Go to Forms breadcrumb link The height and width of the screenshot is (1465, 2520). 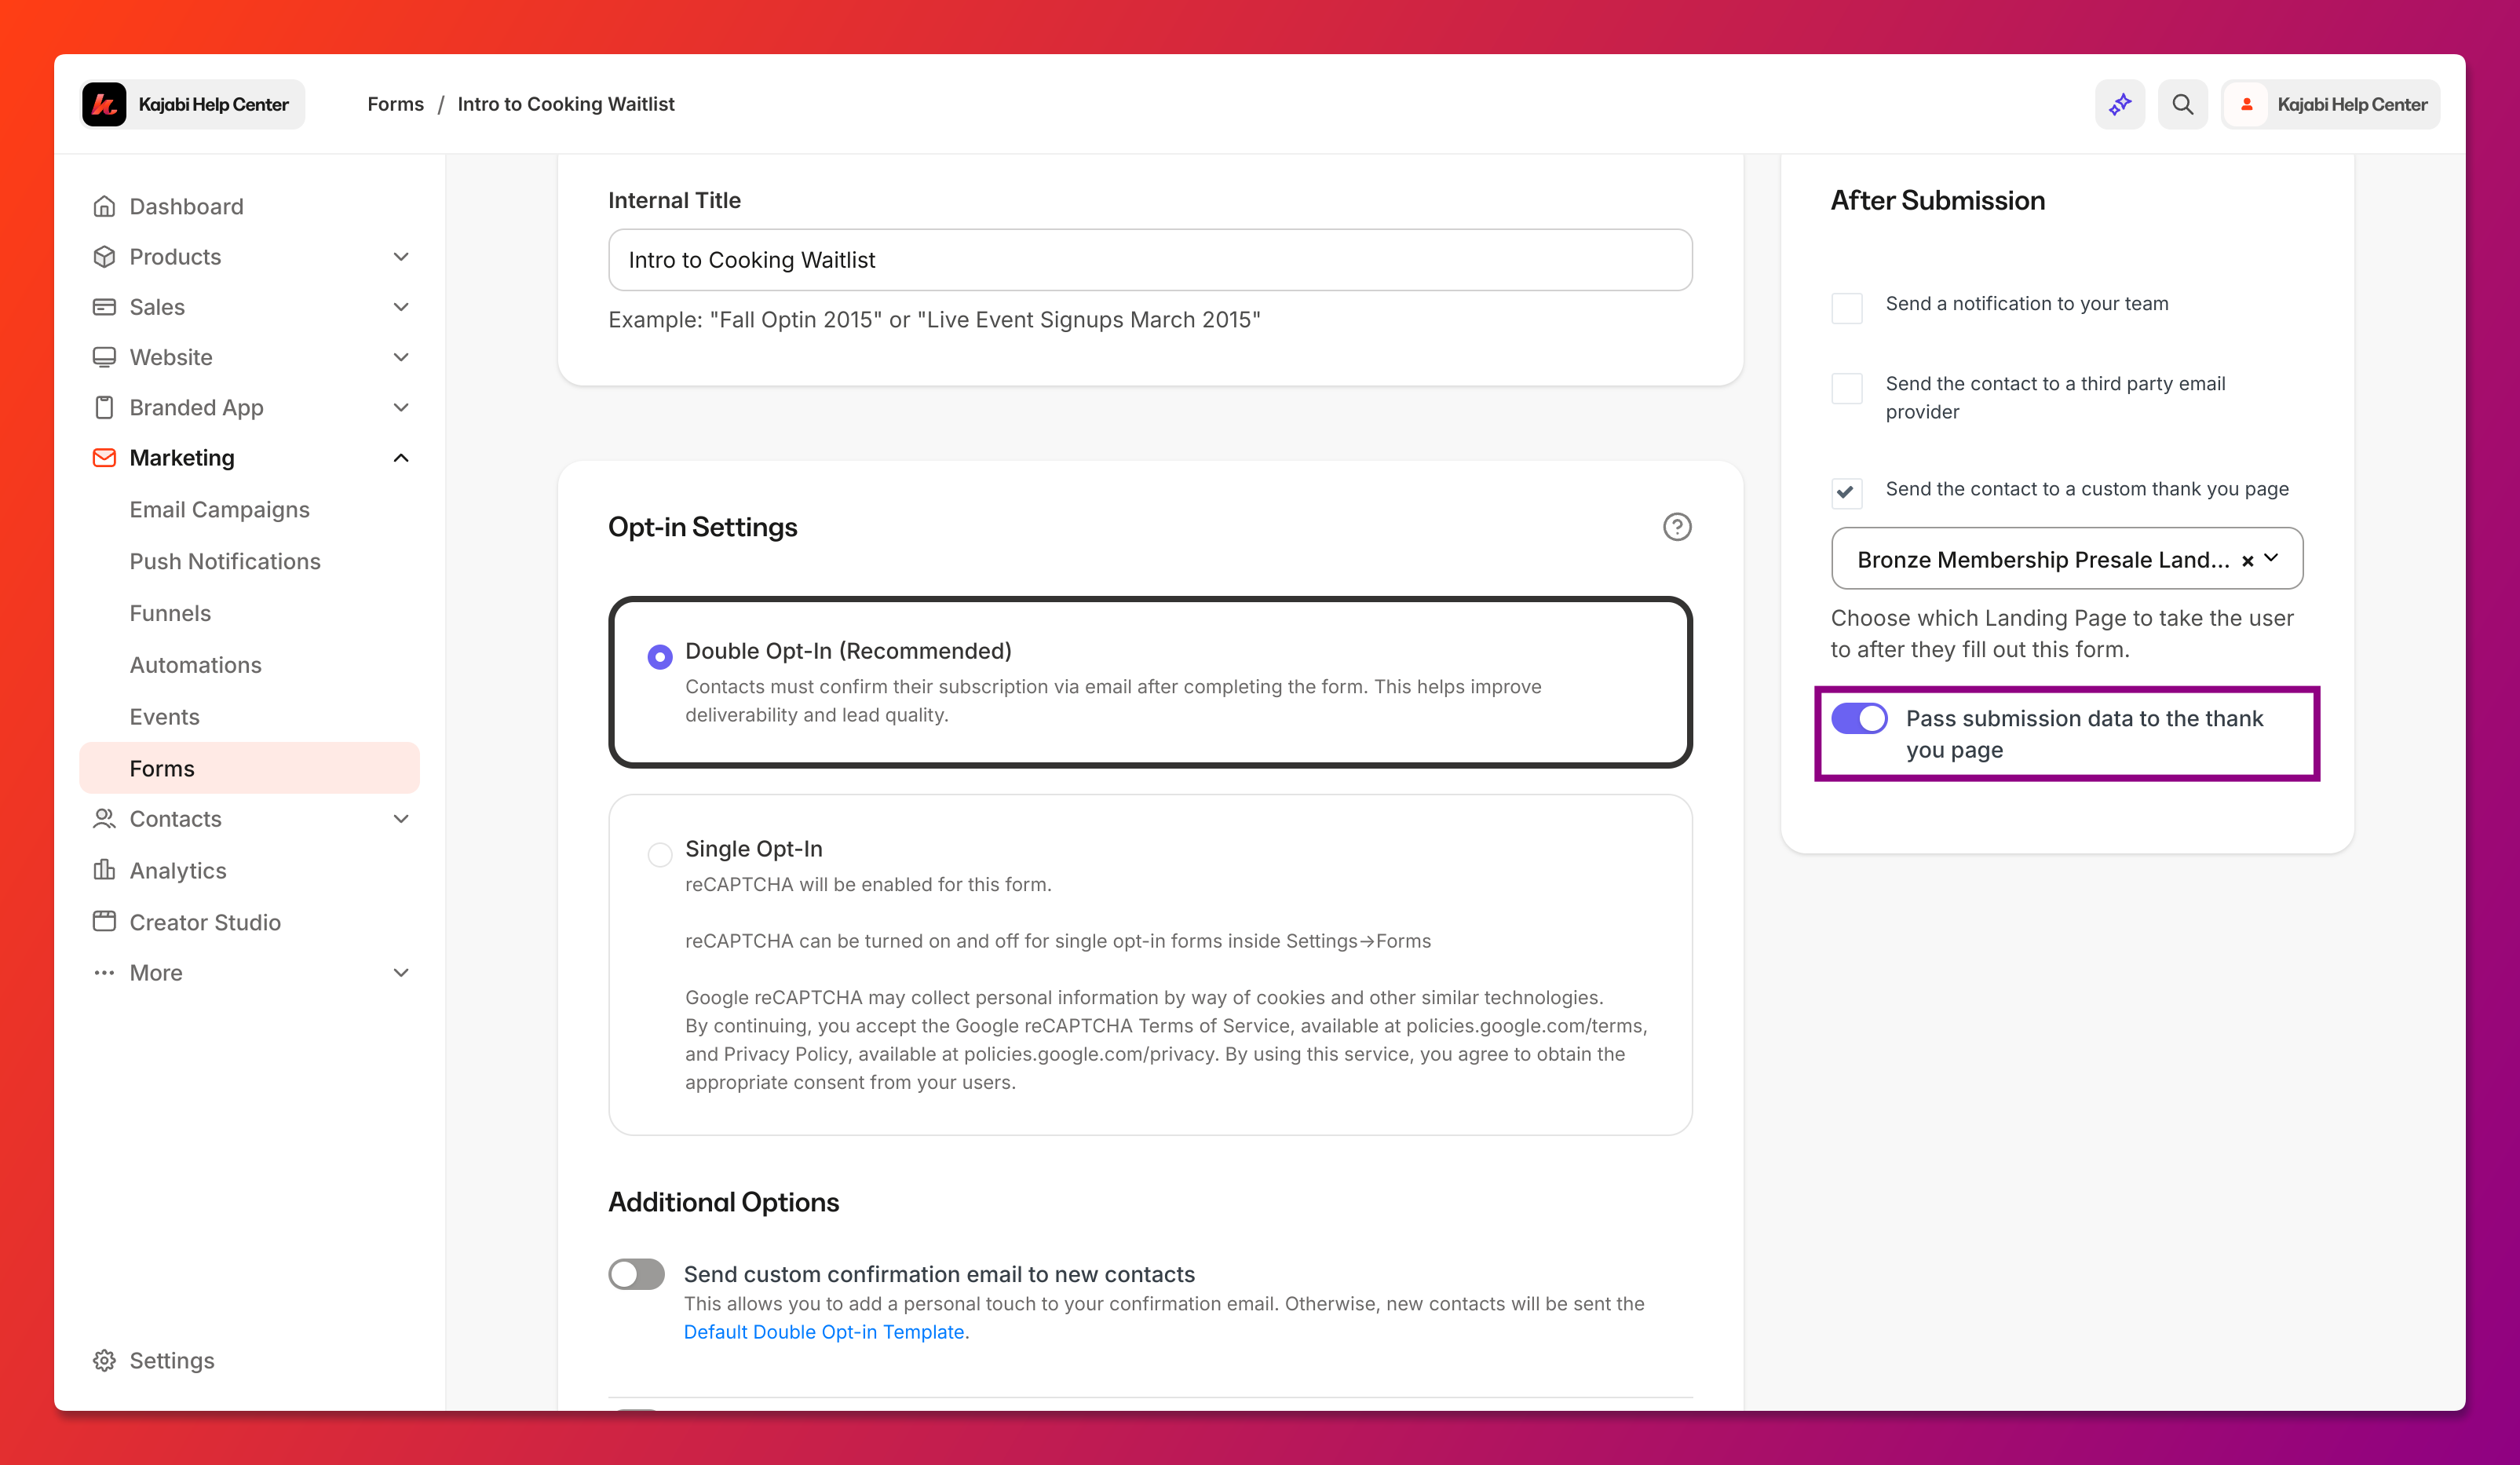(395, 104)
